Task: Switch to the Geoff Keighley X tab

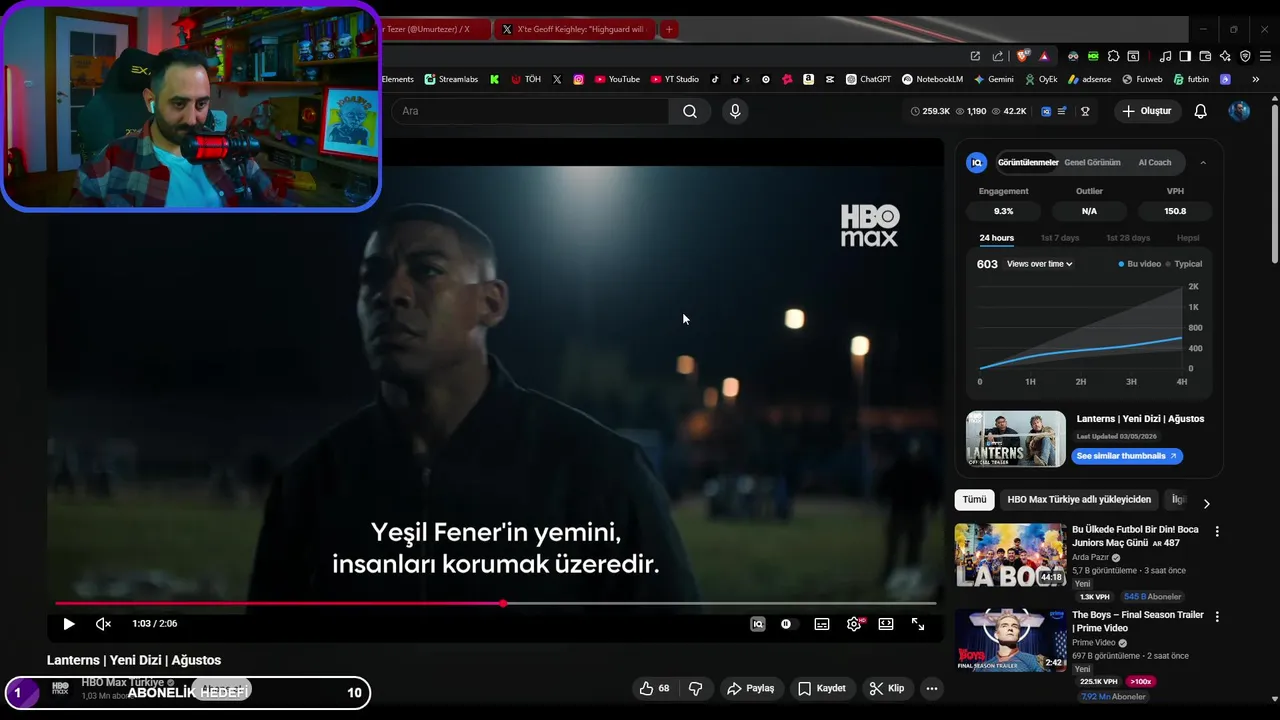Action: point(573,29)
